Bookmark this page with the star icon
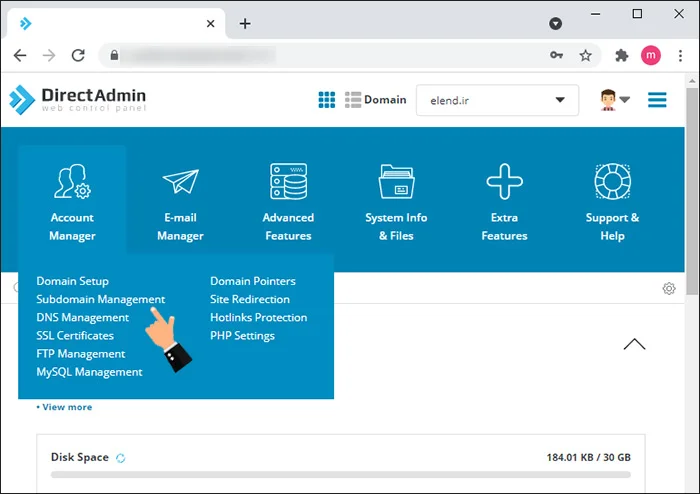The image size is (700, 494). coord(586,56)
